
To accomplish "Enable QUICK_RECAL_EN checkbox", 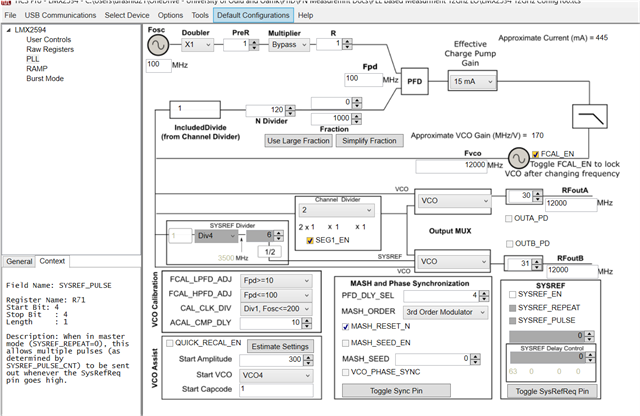I will tap(169, 343).
